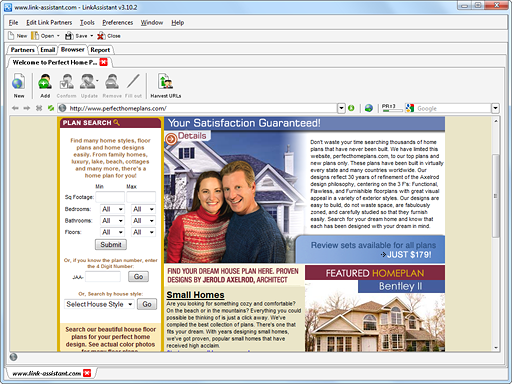Click the PR:3 PageRank indicator
The width and height of the screenshot is (512, 384).
(x=392, y=108)
